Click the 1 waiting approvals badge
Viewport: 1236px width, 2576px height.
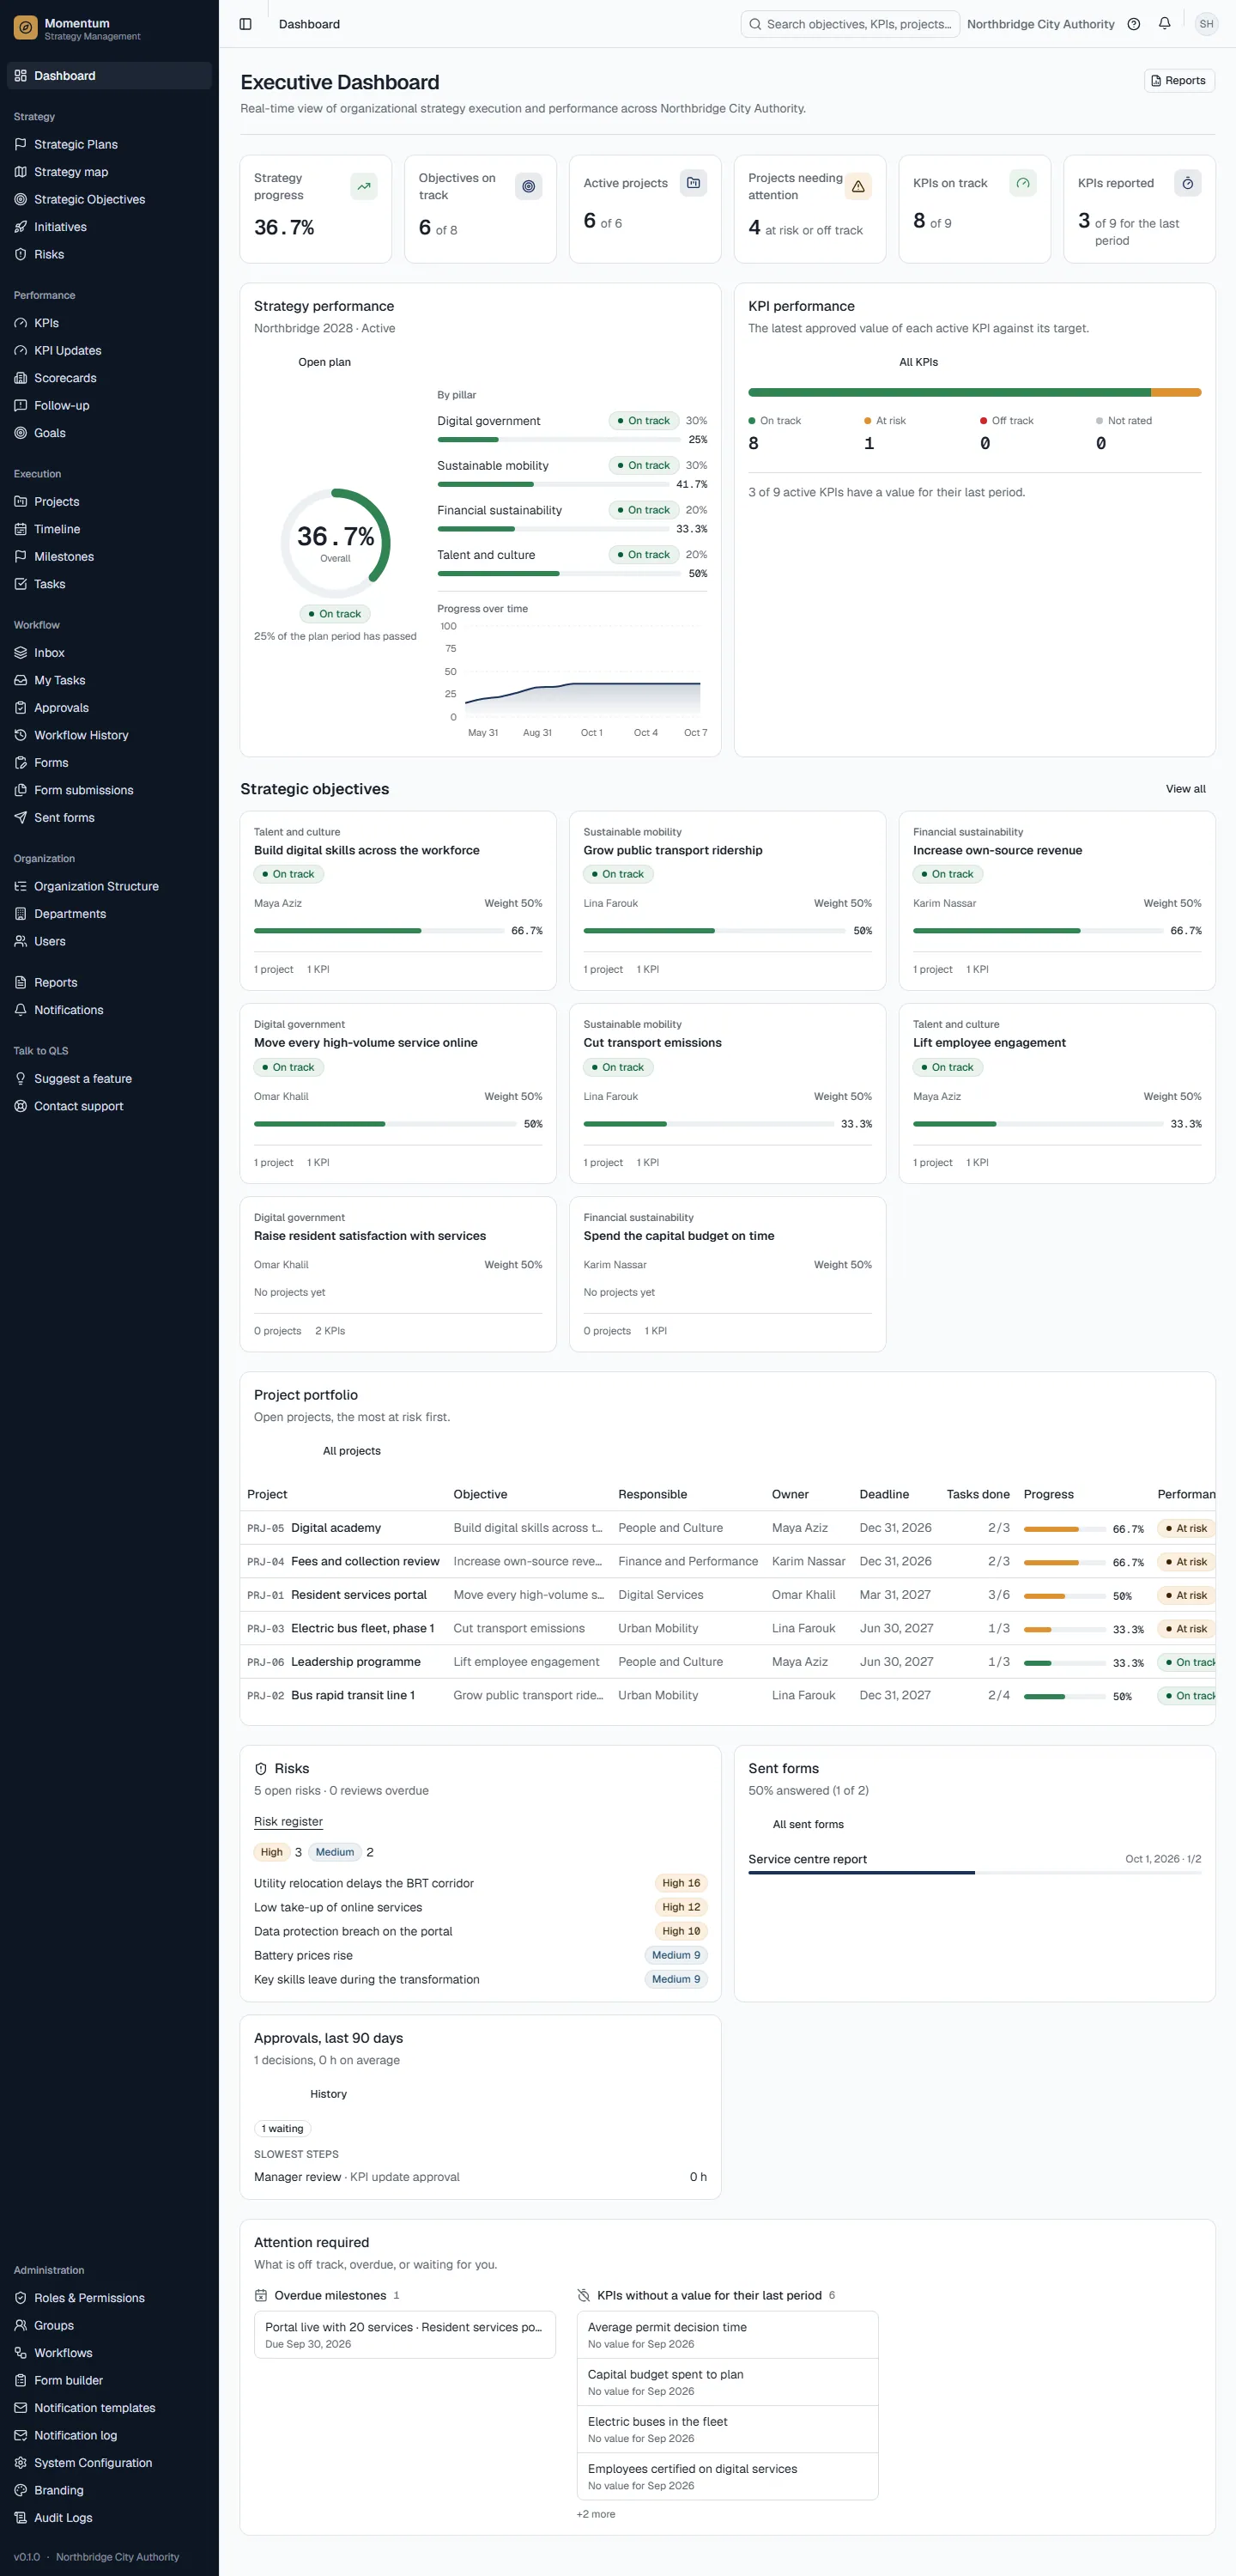pyautogui.click(x=282, y=2128)
